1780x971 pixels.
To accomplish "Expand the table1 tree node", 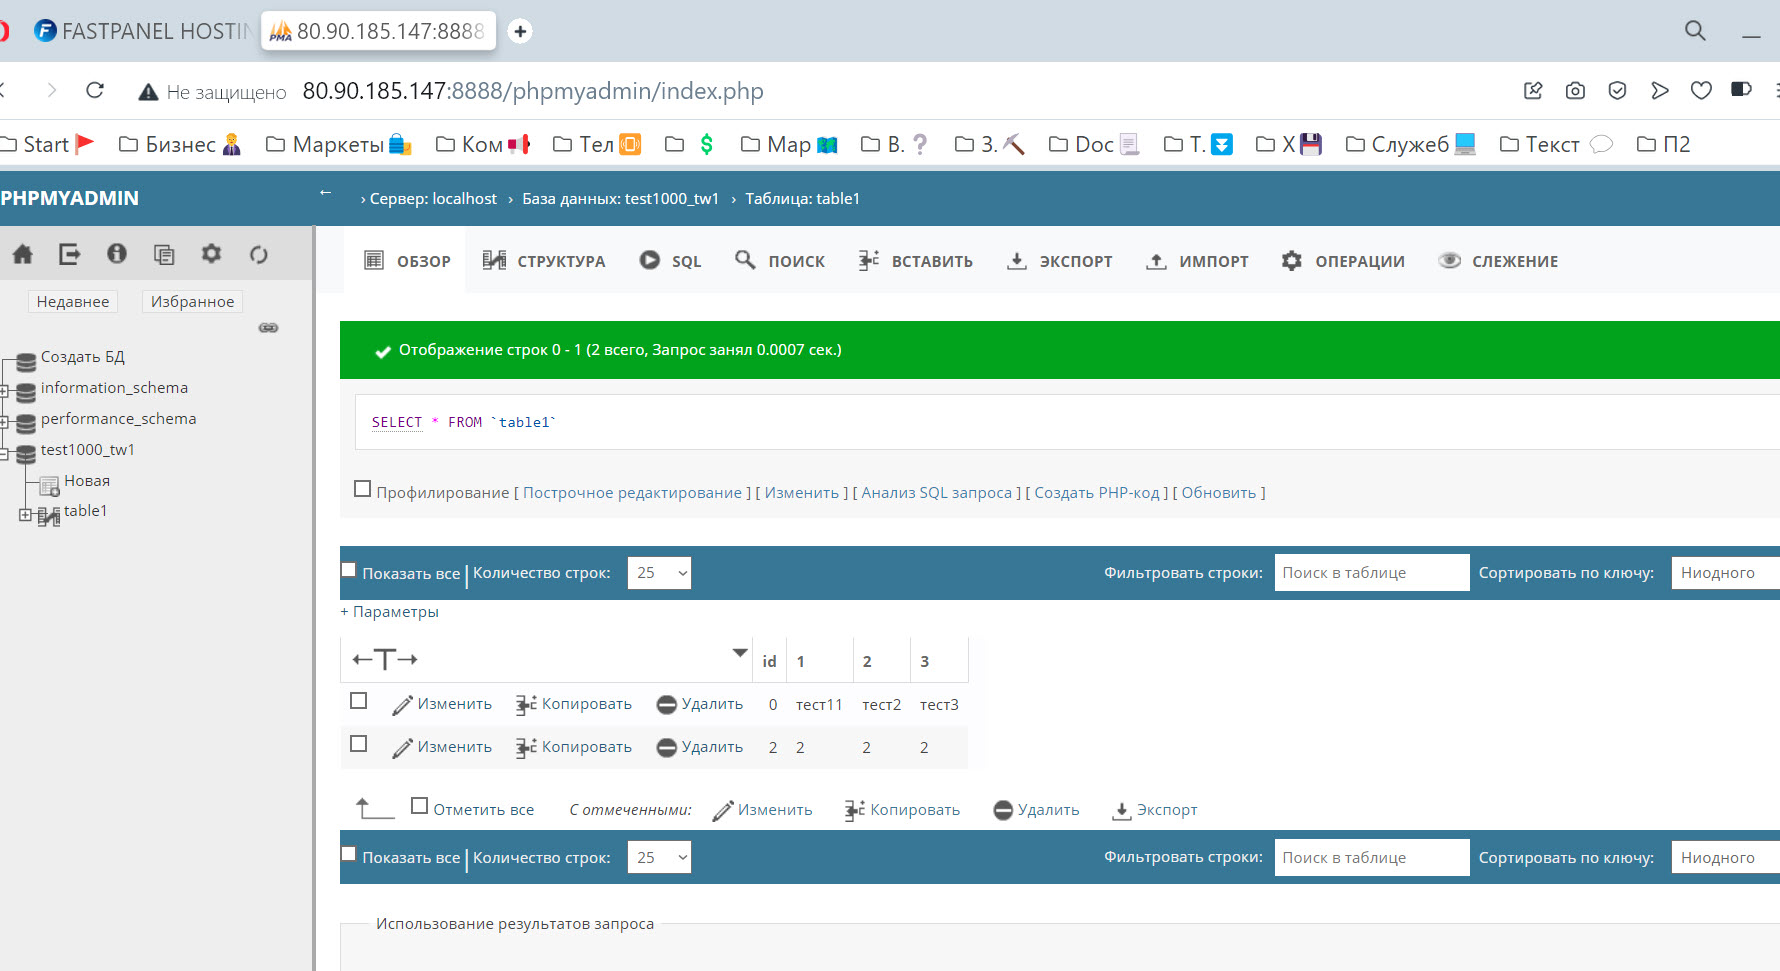I will tap(25, 515).
